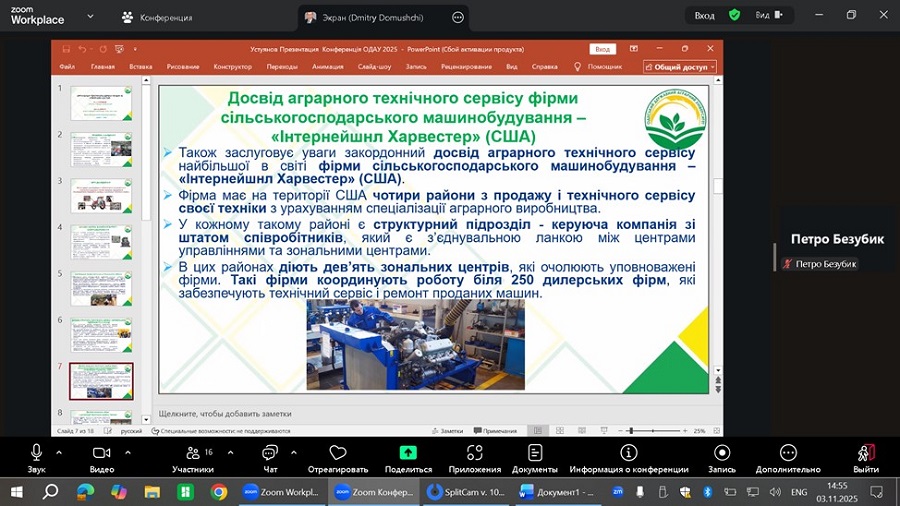Expand audio options arrow next to Звук
This screenshot has height=506, width=900.
point(59,452)
